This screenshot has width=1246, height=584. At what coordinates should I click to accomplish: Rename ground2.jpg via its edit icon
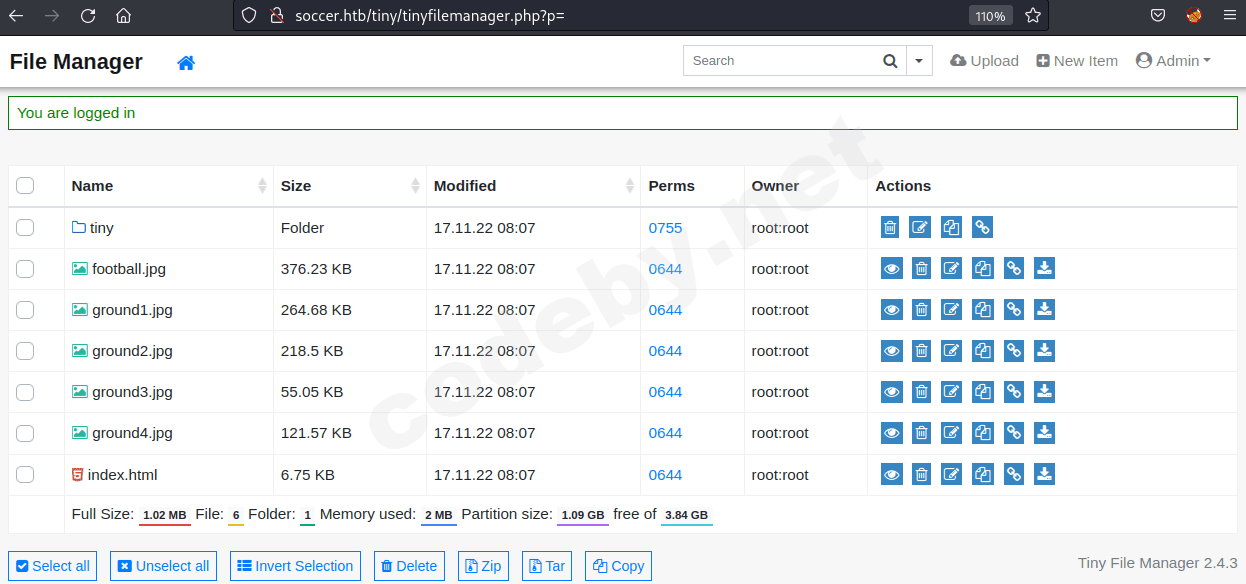coord(952,351)
